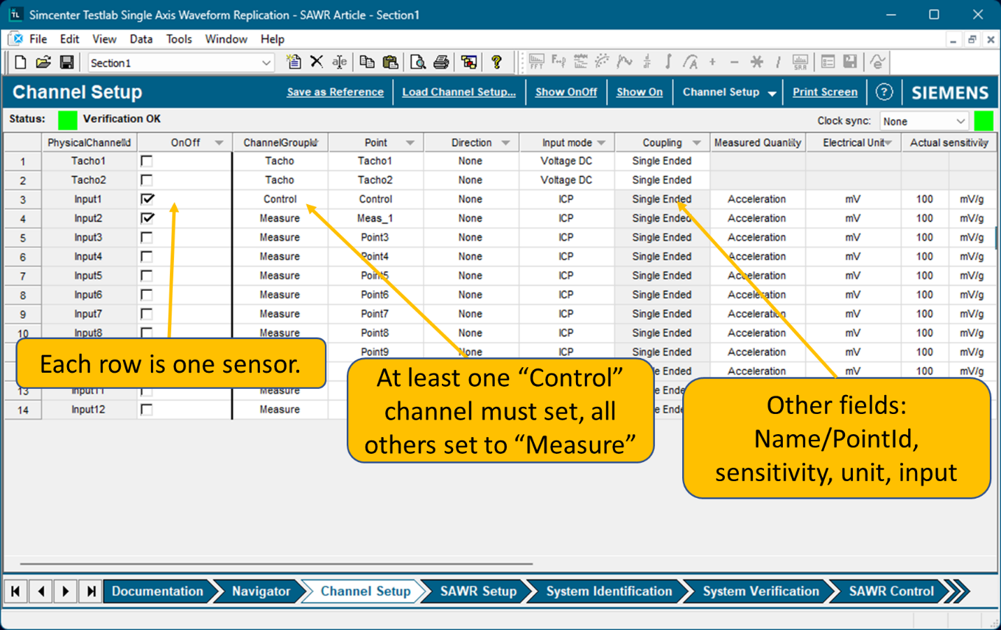Uncheck the Input1 OnOff checkbox
The image size is (1002, 631).
[147, 199]
